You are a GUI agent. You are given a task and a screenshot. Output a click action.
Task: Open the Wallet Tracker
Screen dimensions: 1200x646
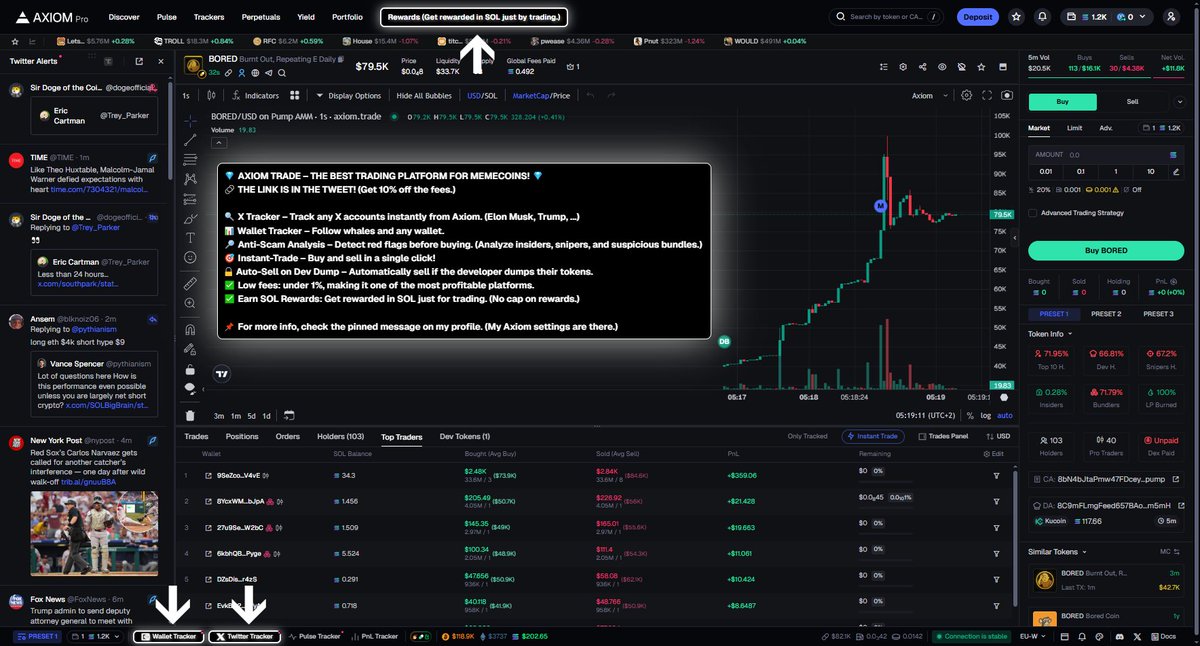(168, 636)
